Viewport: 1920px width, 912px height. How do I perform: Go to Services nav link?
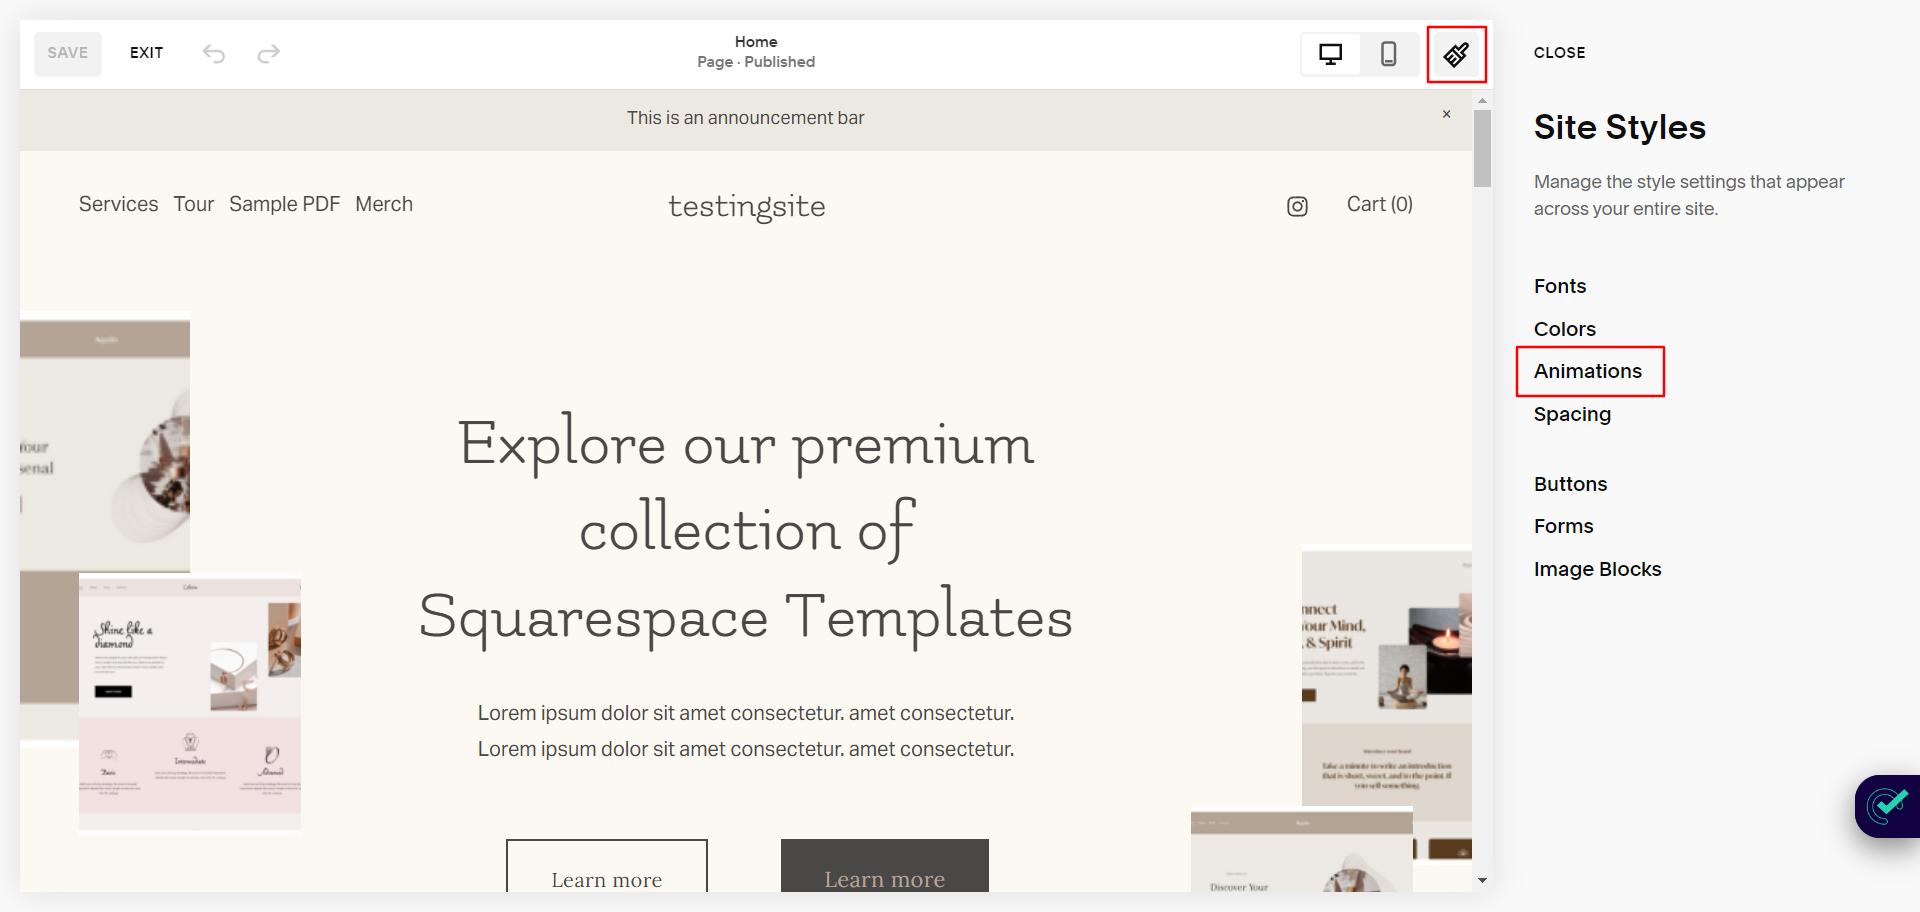coord(118,204)
